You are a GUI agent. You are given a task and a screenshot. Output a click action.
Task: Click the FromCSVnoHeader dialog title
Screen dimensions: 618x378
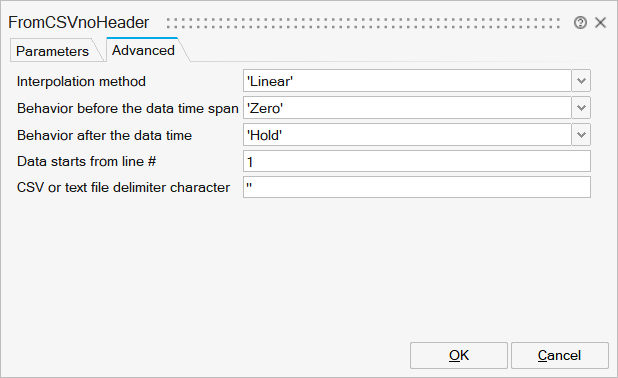[79, 22]
